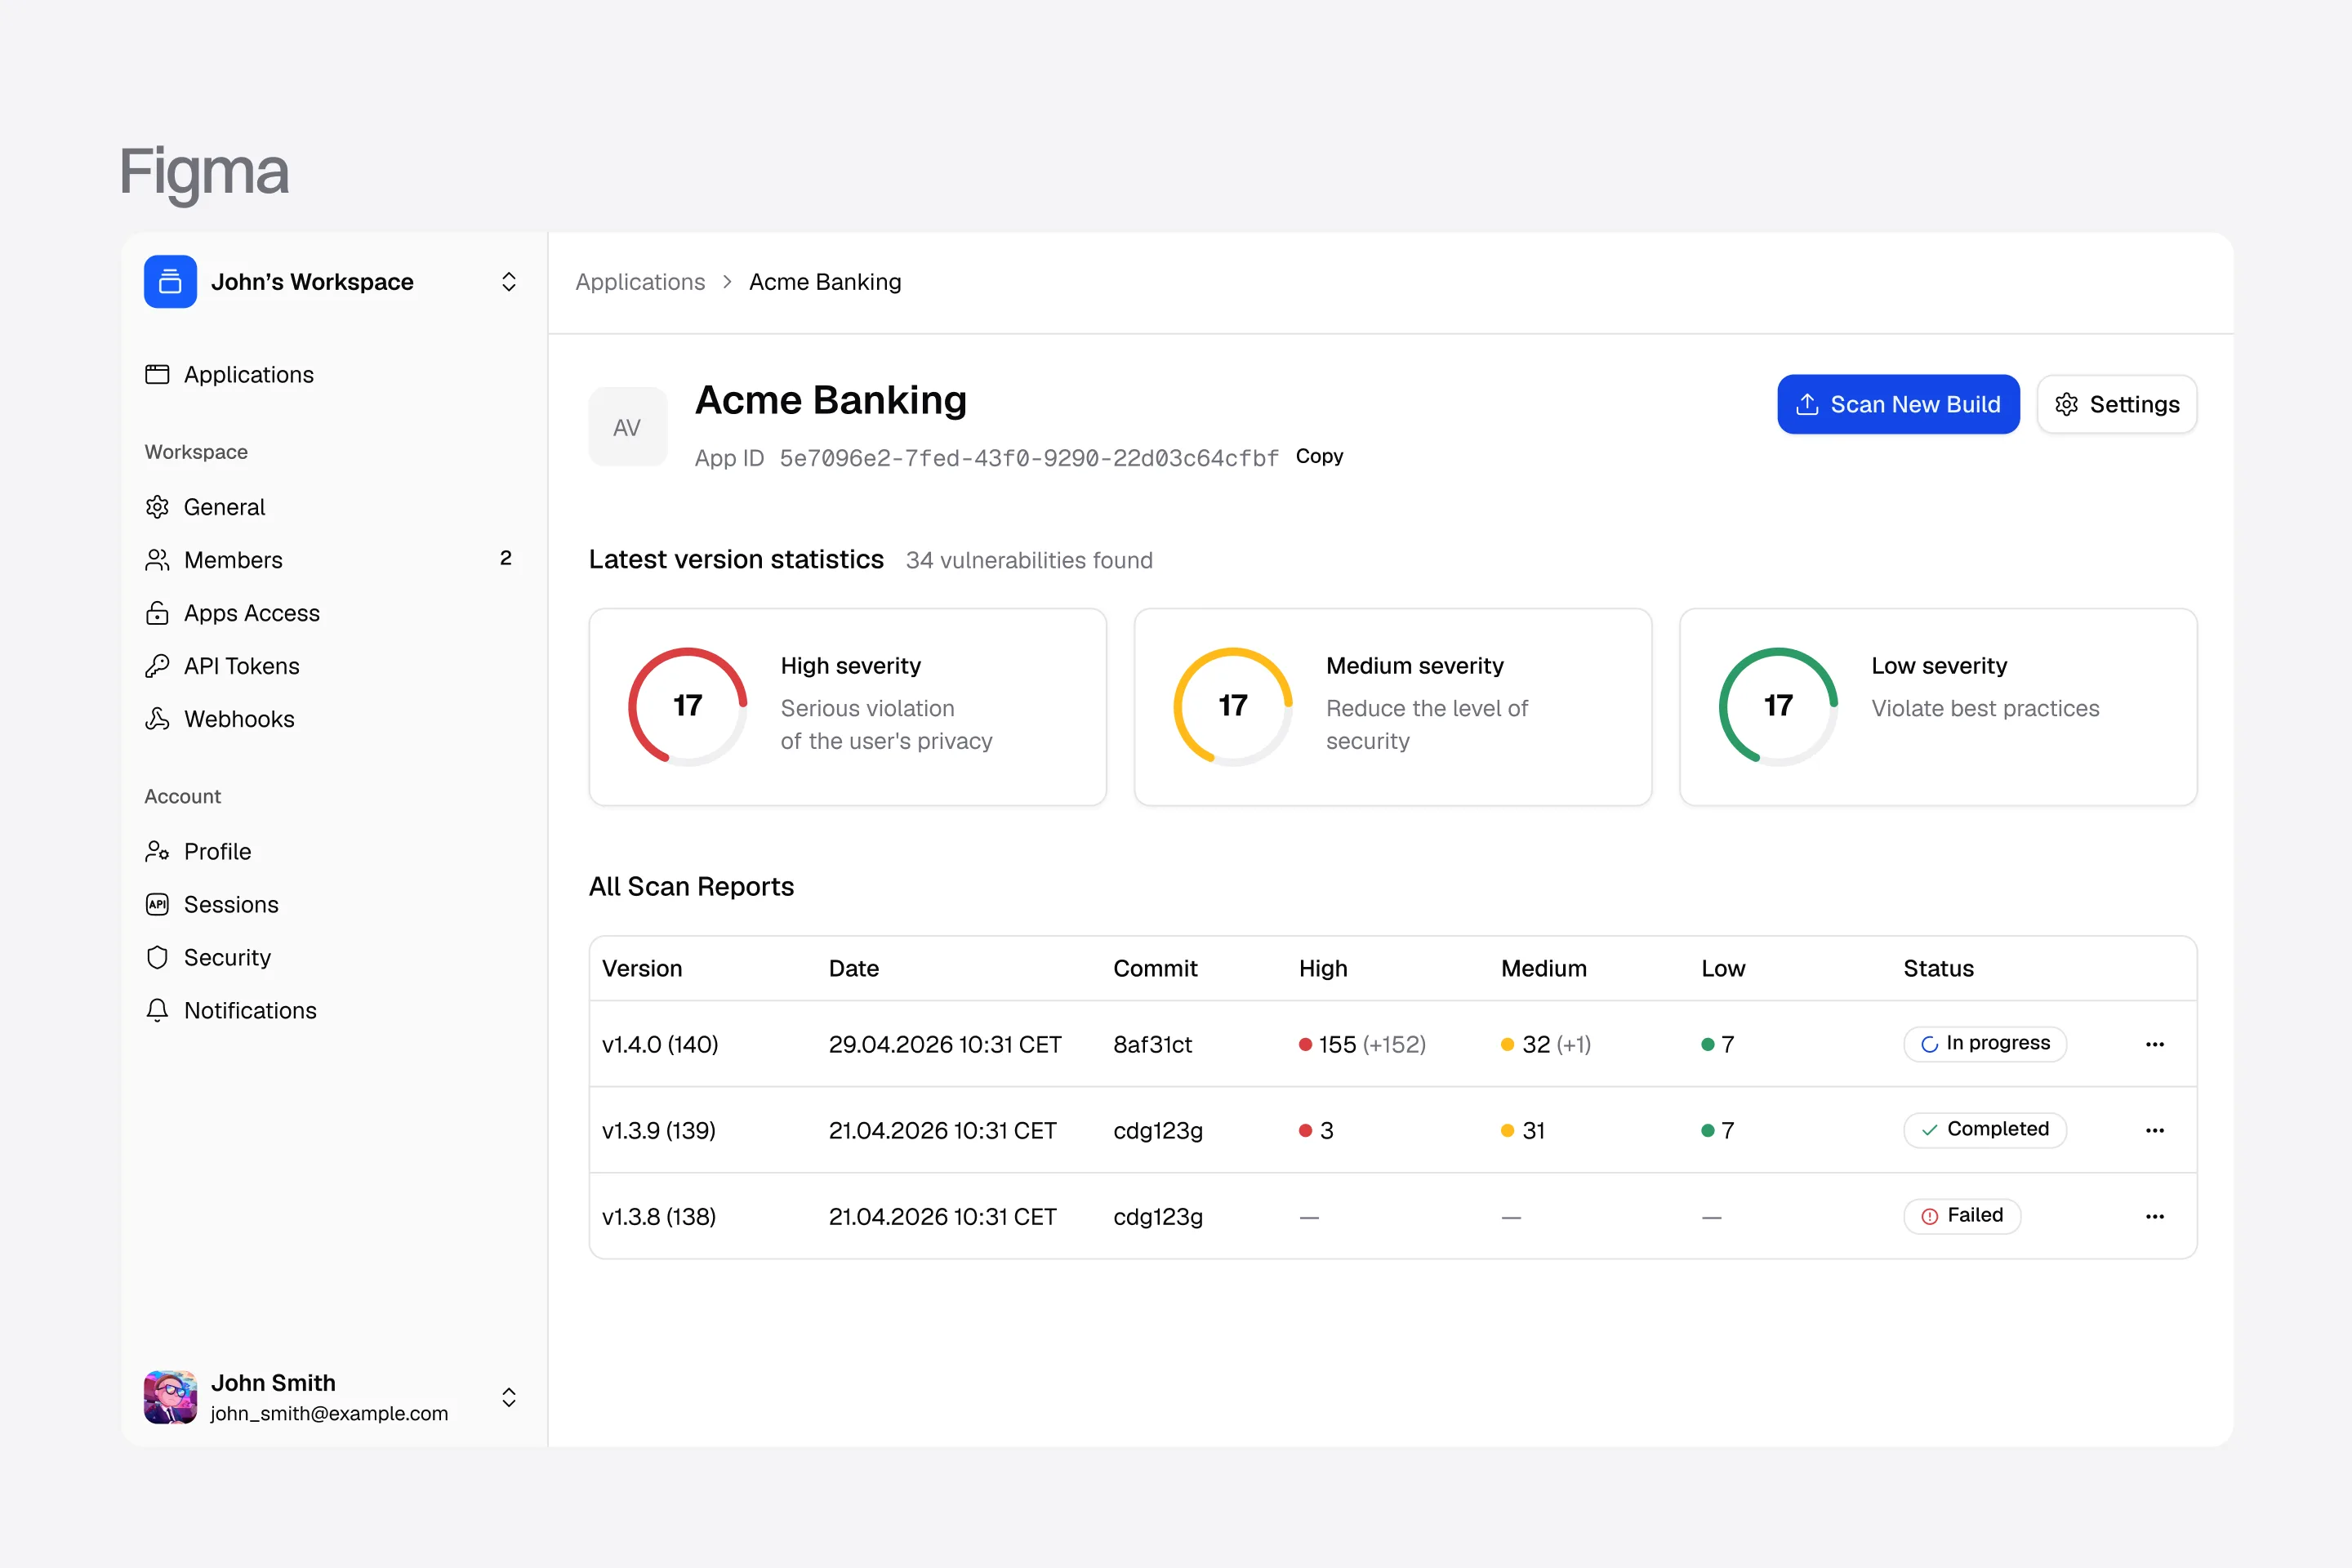Go to General workspace settings
This screenshot has height=1568, width=2352.
(x=224, y=507)
